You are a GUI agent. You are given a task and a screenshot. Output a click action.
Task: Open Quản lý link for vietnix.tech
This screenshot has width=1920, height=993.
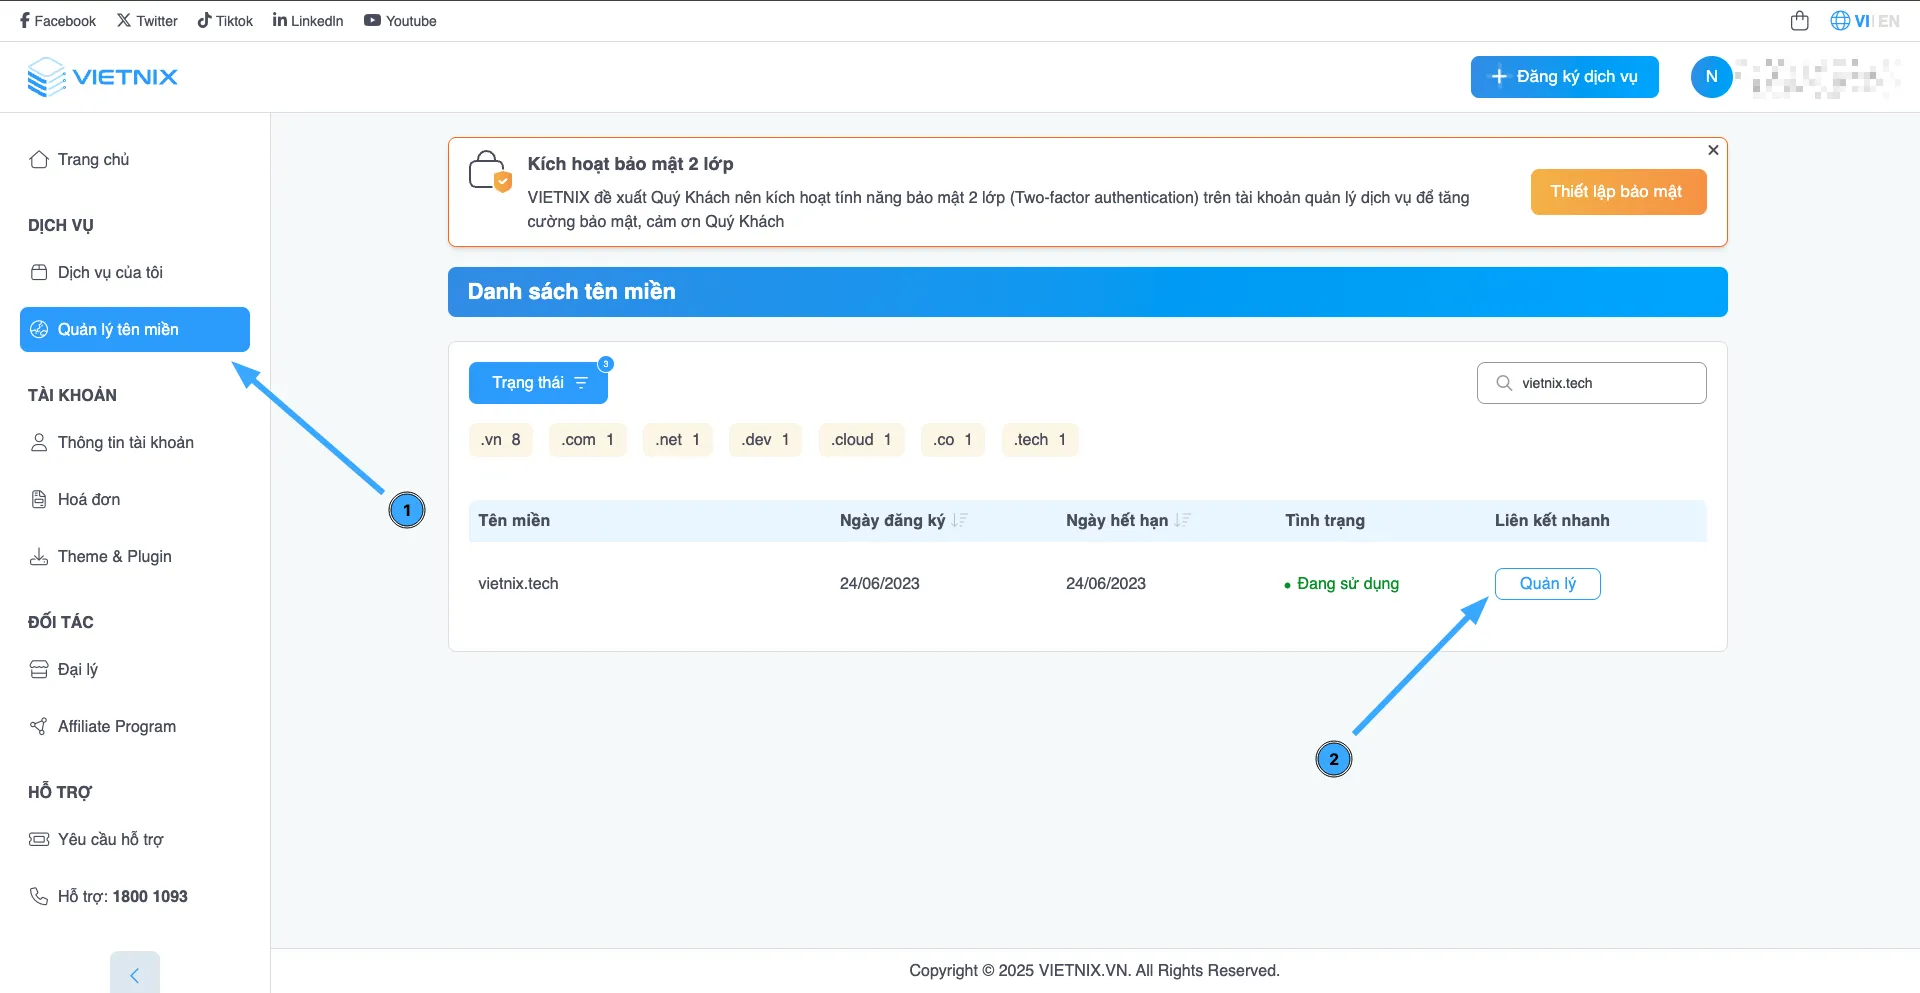[x=1547, y=583]
